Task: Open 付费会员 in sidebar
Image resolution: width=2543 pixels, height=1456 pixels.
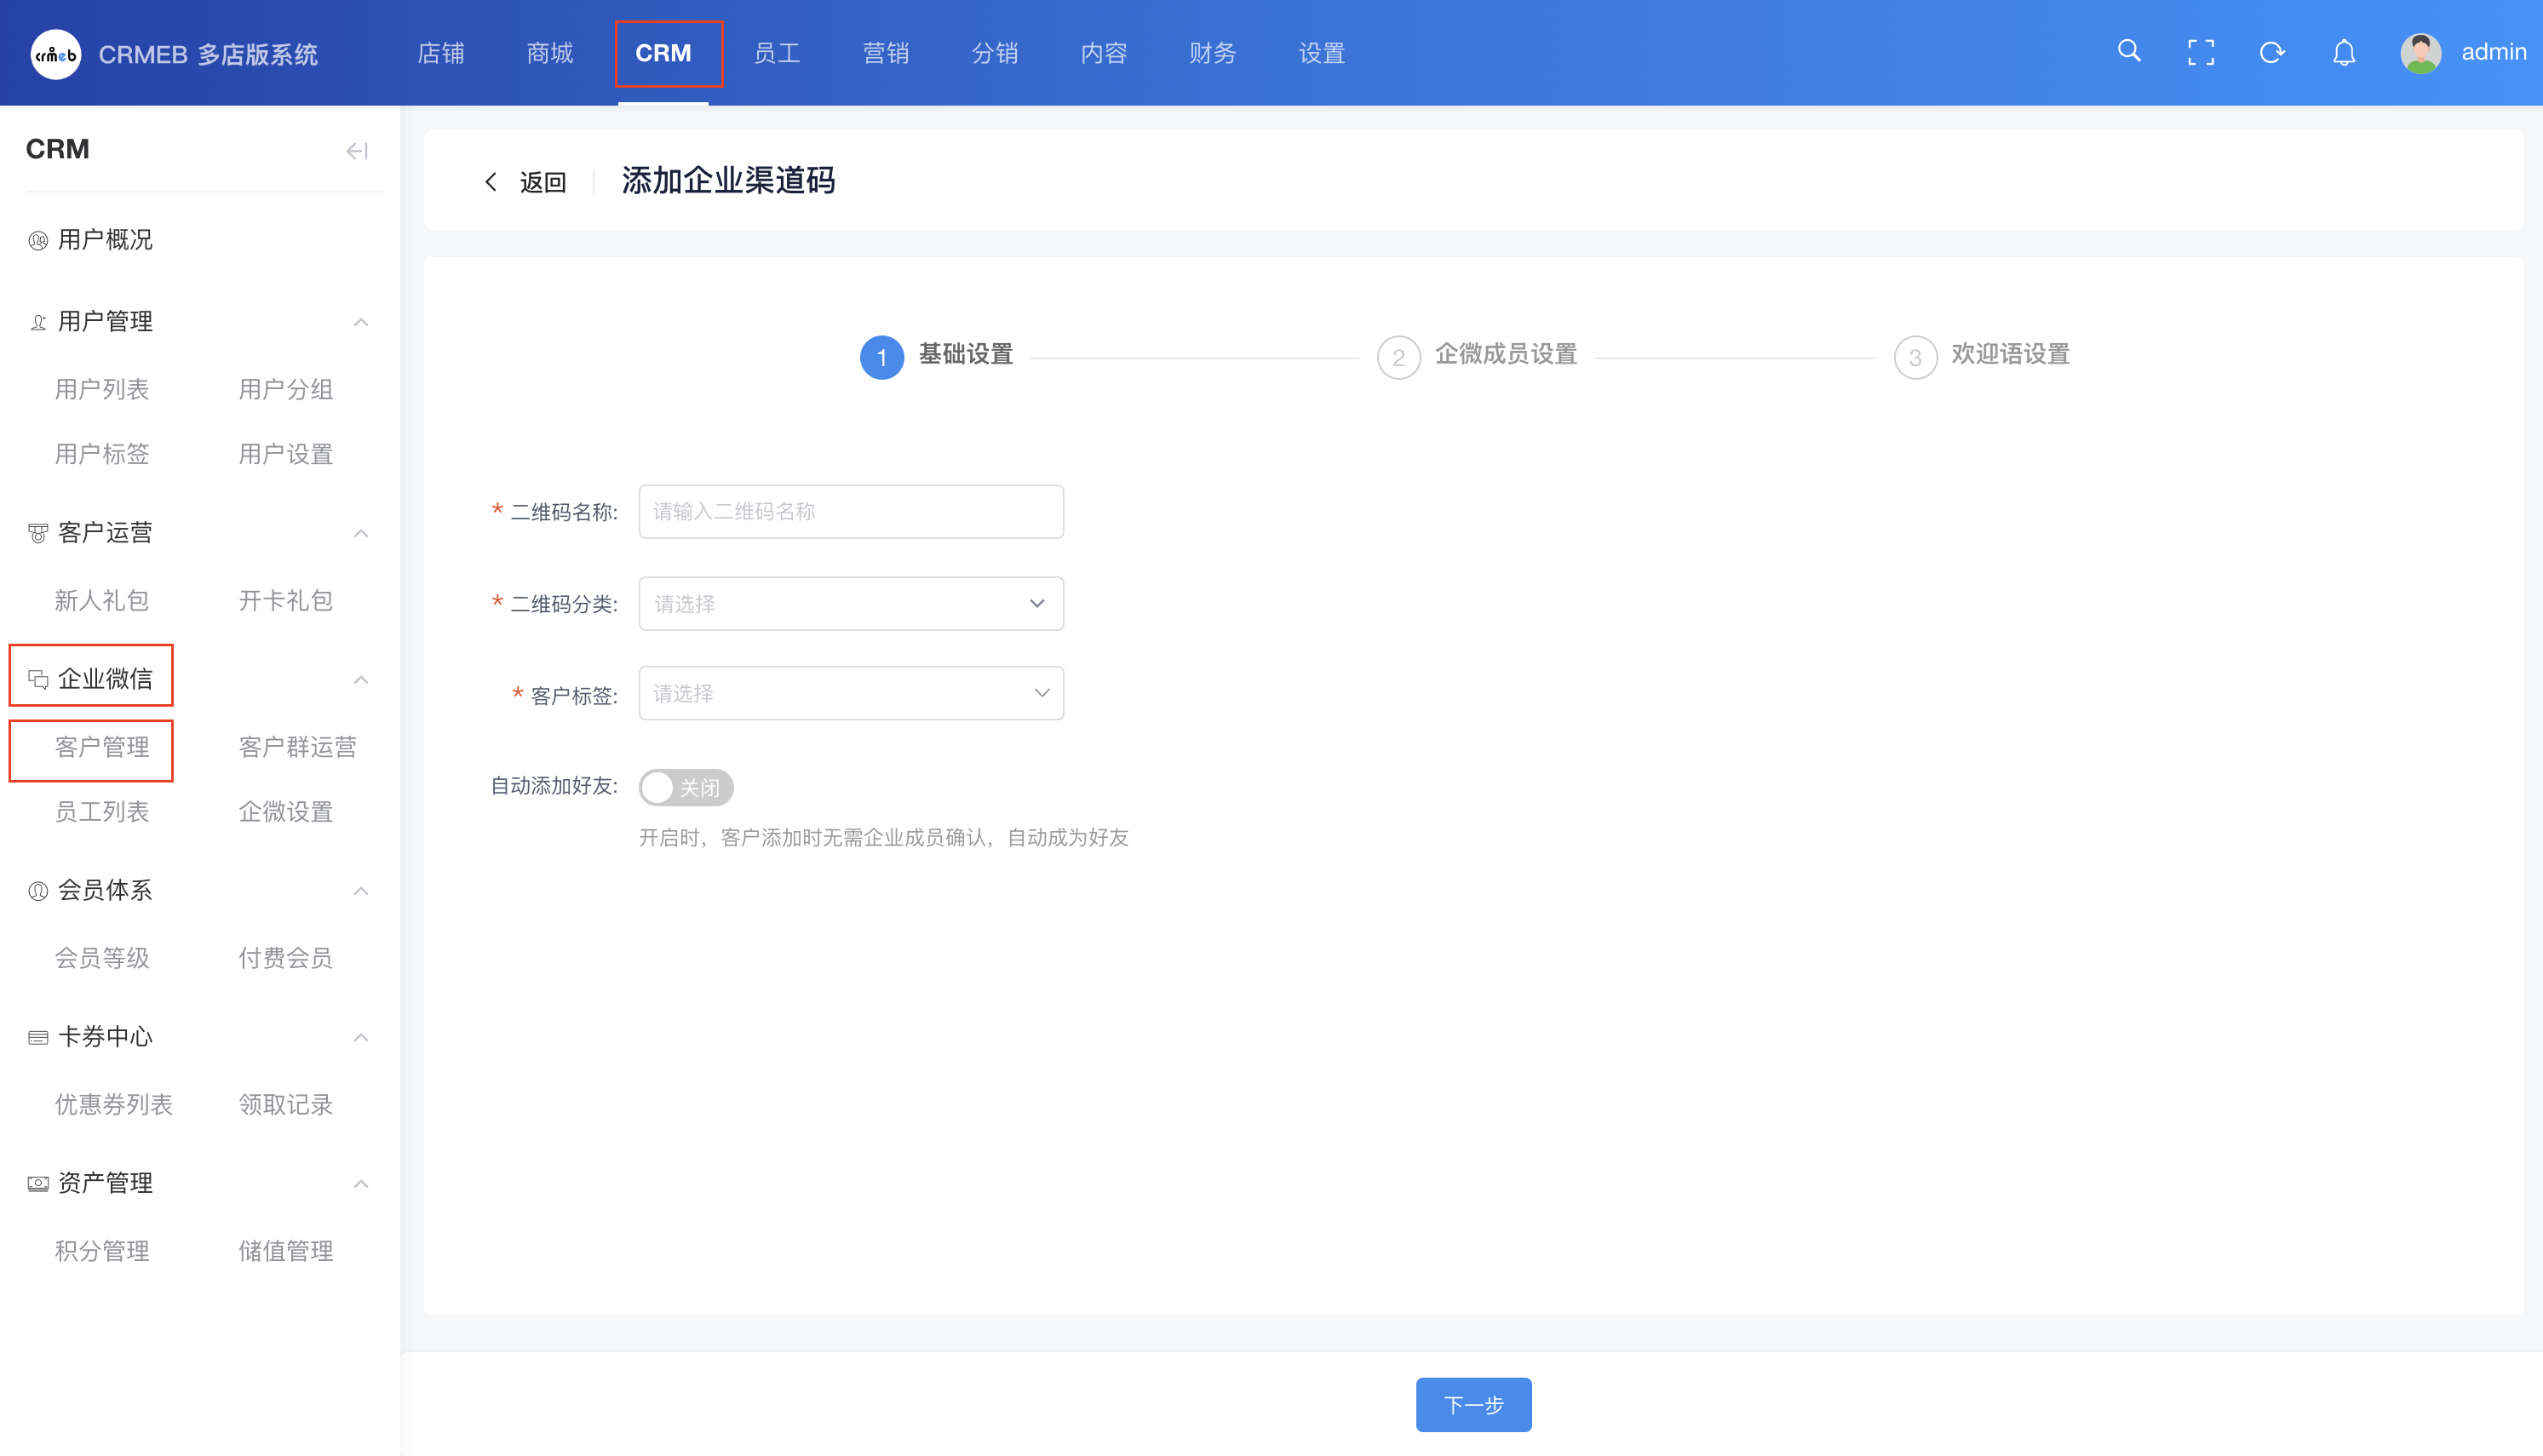Action: pos(286,958)
